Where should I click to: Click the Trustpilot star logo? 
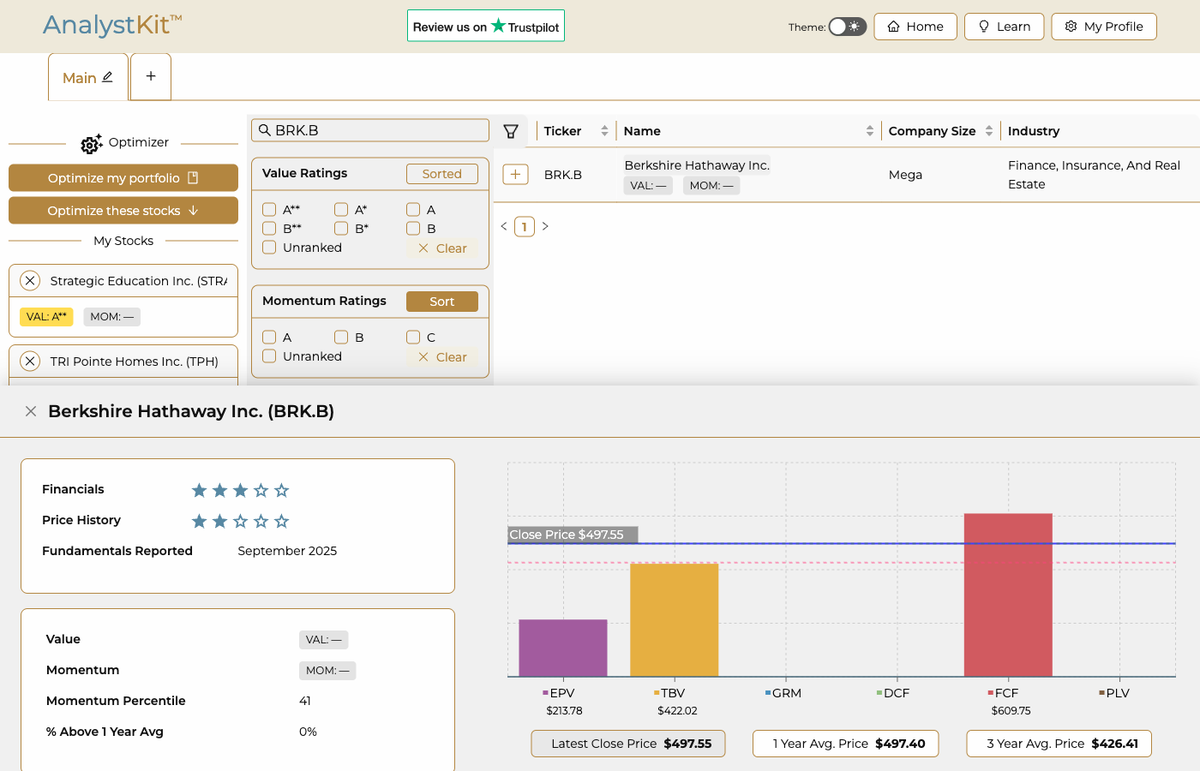(x=498, y=26)
